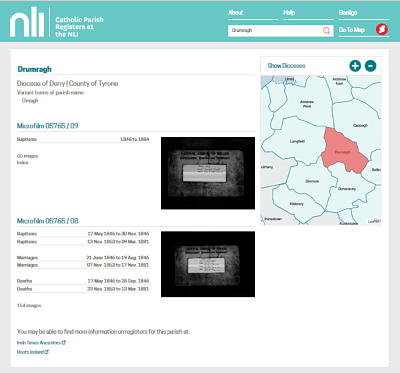Toggle Show Dioceses on the map
400x373 pixels.
point(286,66)
